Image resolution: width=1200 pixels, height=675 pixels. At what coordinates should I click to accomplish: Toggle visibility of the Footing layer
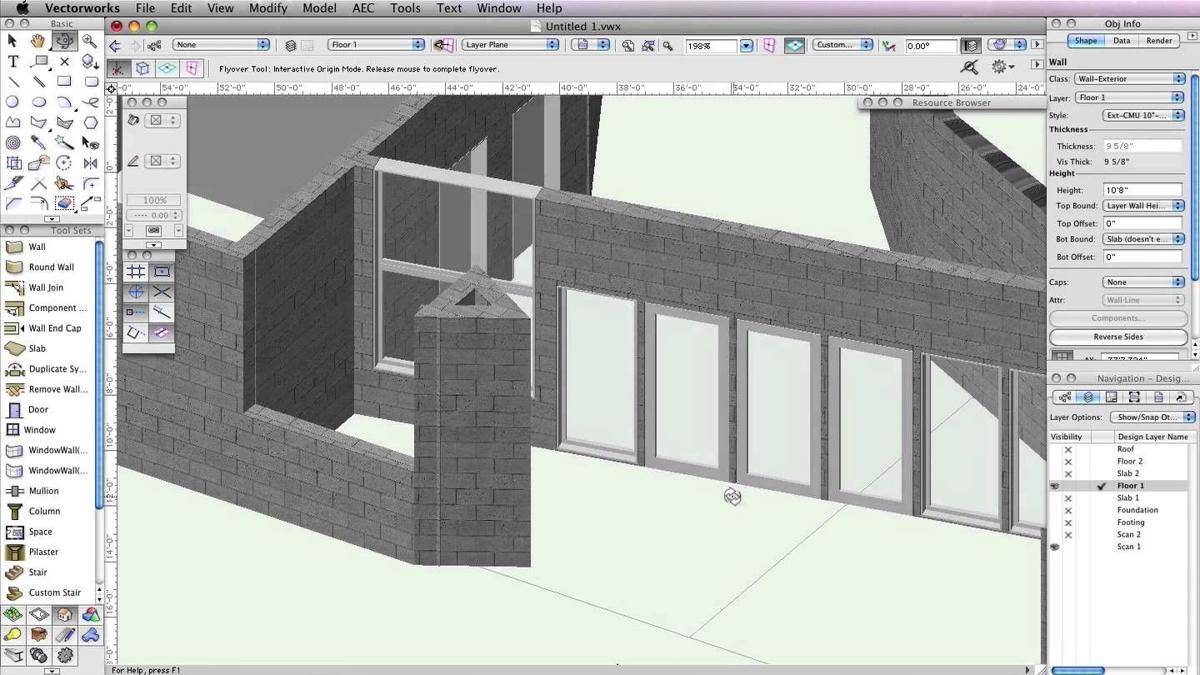(1068, 522)
